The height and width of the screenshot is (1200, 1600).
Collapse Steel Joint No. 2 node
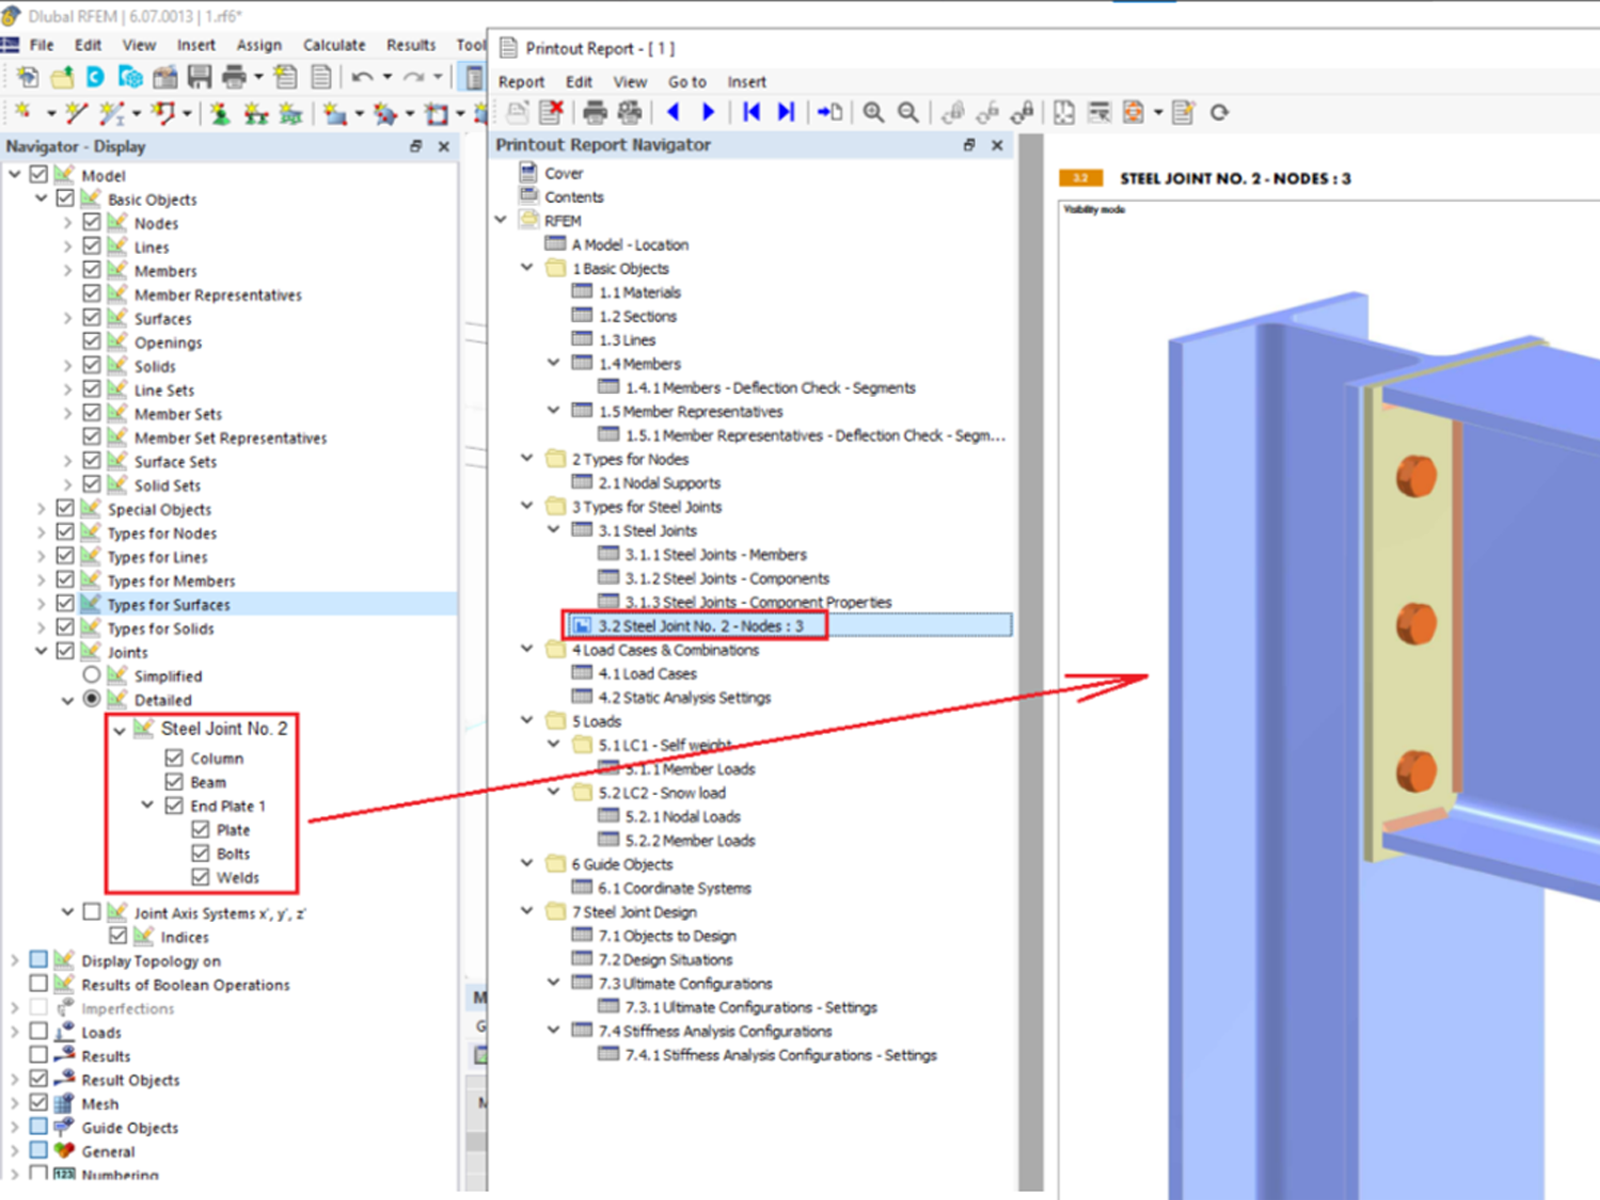click(x=120, y=730)
